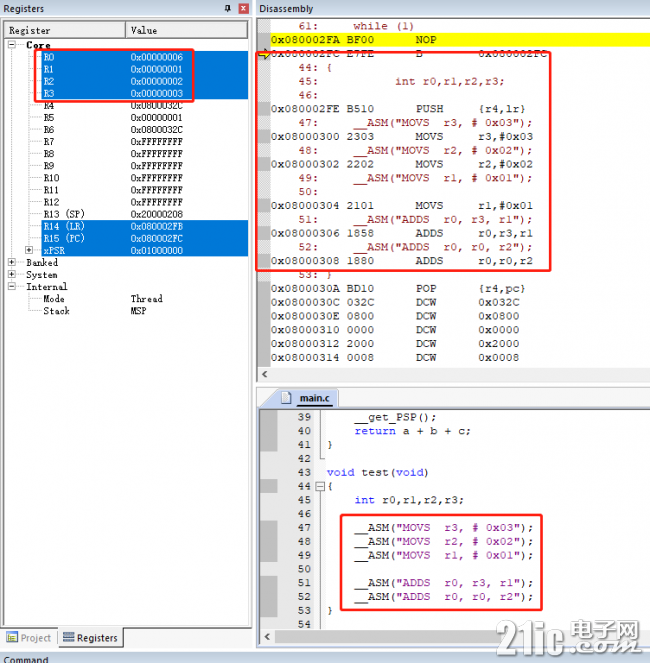Select register R10 row

click(x=145, y=178)
